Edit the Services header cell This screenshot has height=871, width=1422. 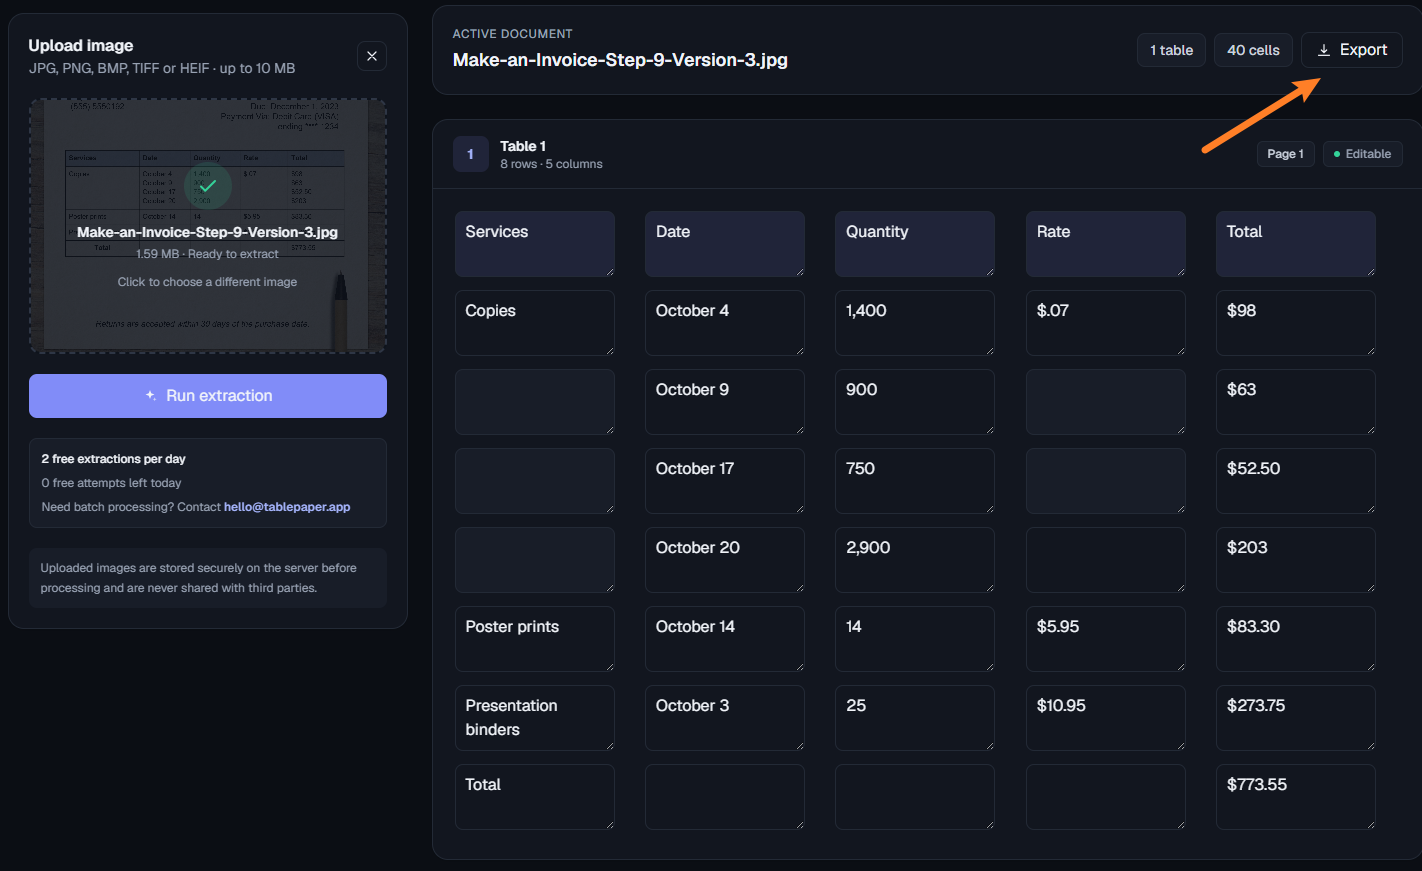point(535,244)
